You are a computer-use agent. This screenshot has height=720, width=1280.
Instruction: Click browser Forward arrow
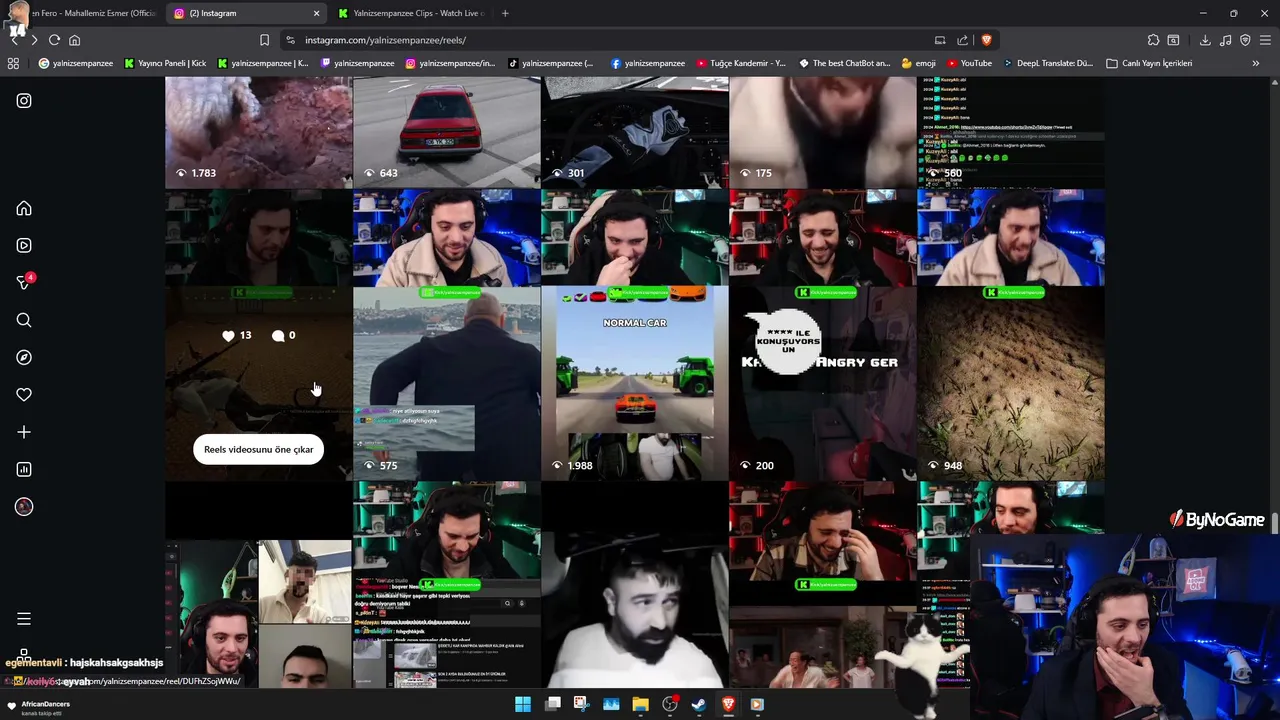pyautogui.click(x=34, y=40)
